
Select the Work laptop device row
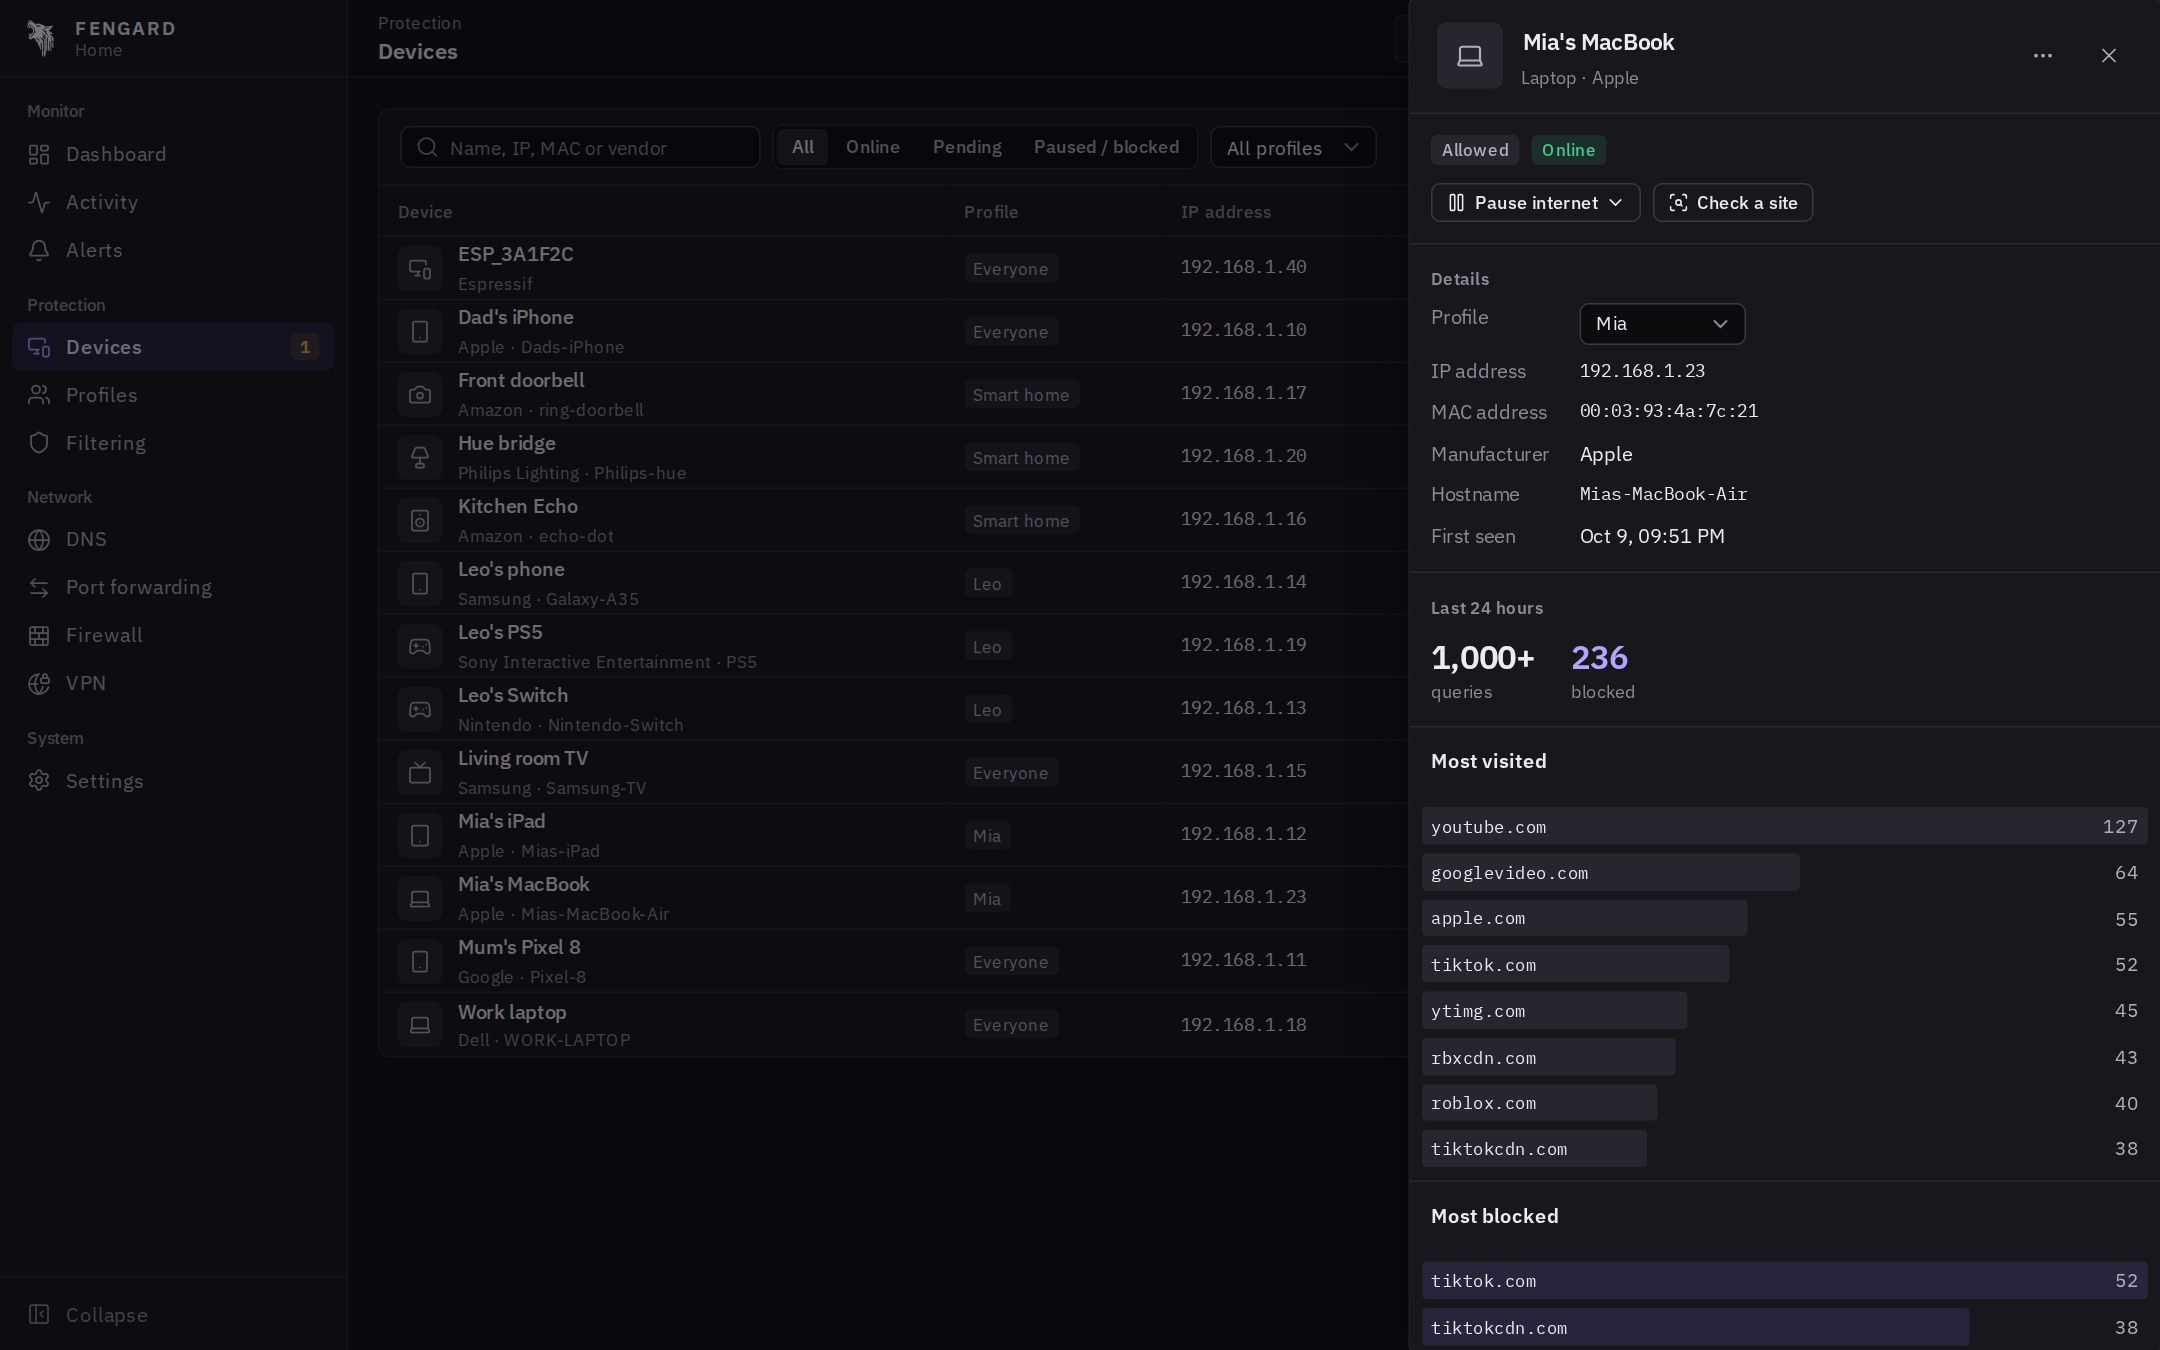coord(893,1025)
